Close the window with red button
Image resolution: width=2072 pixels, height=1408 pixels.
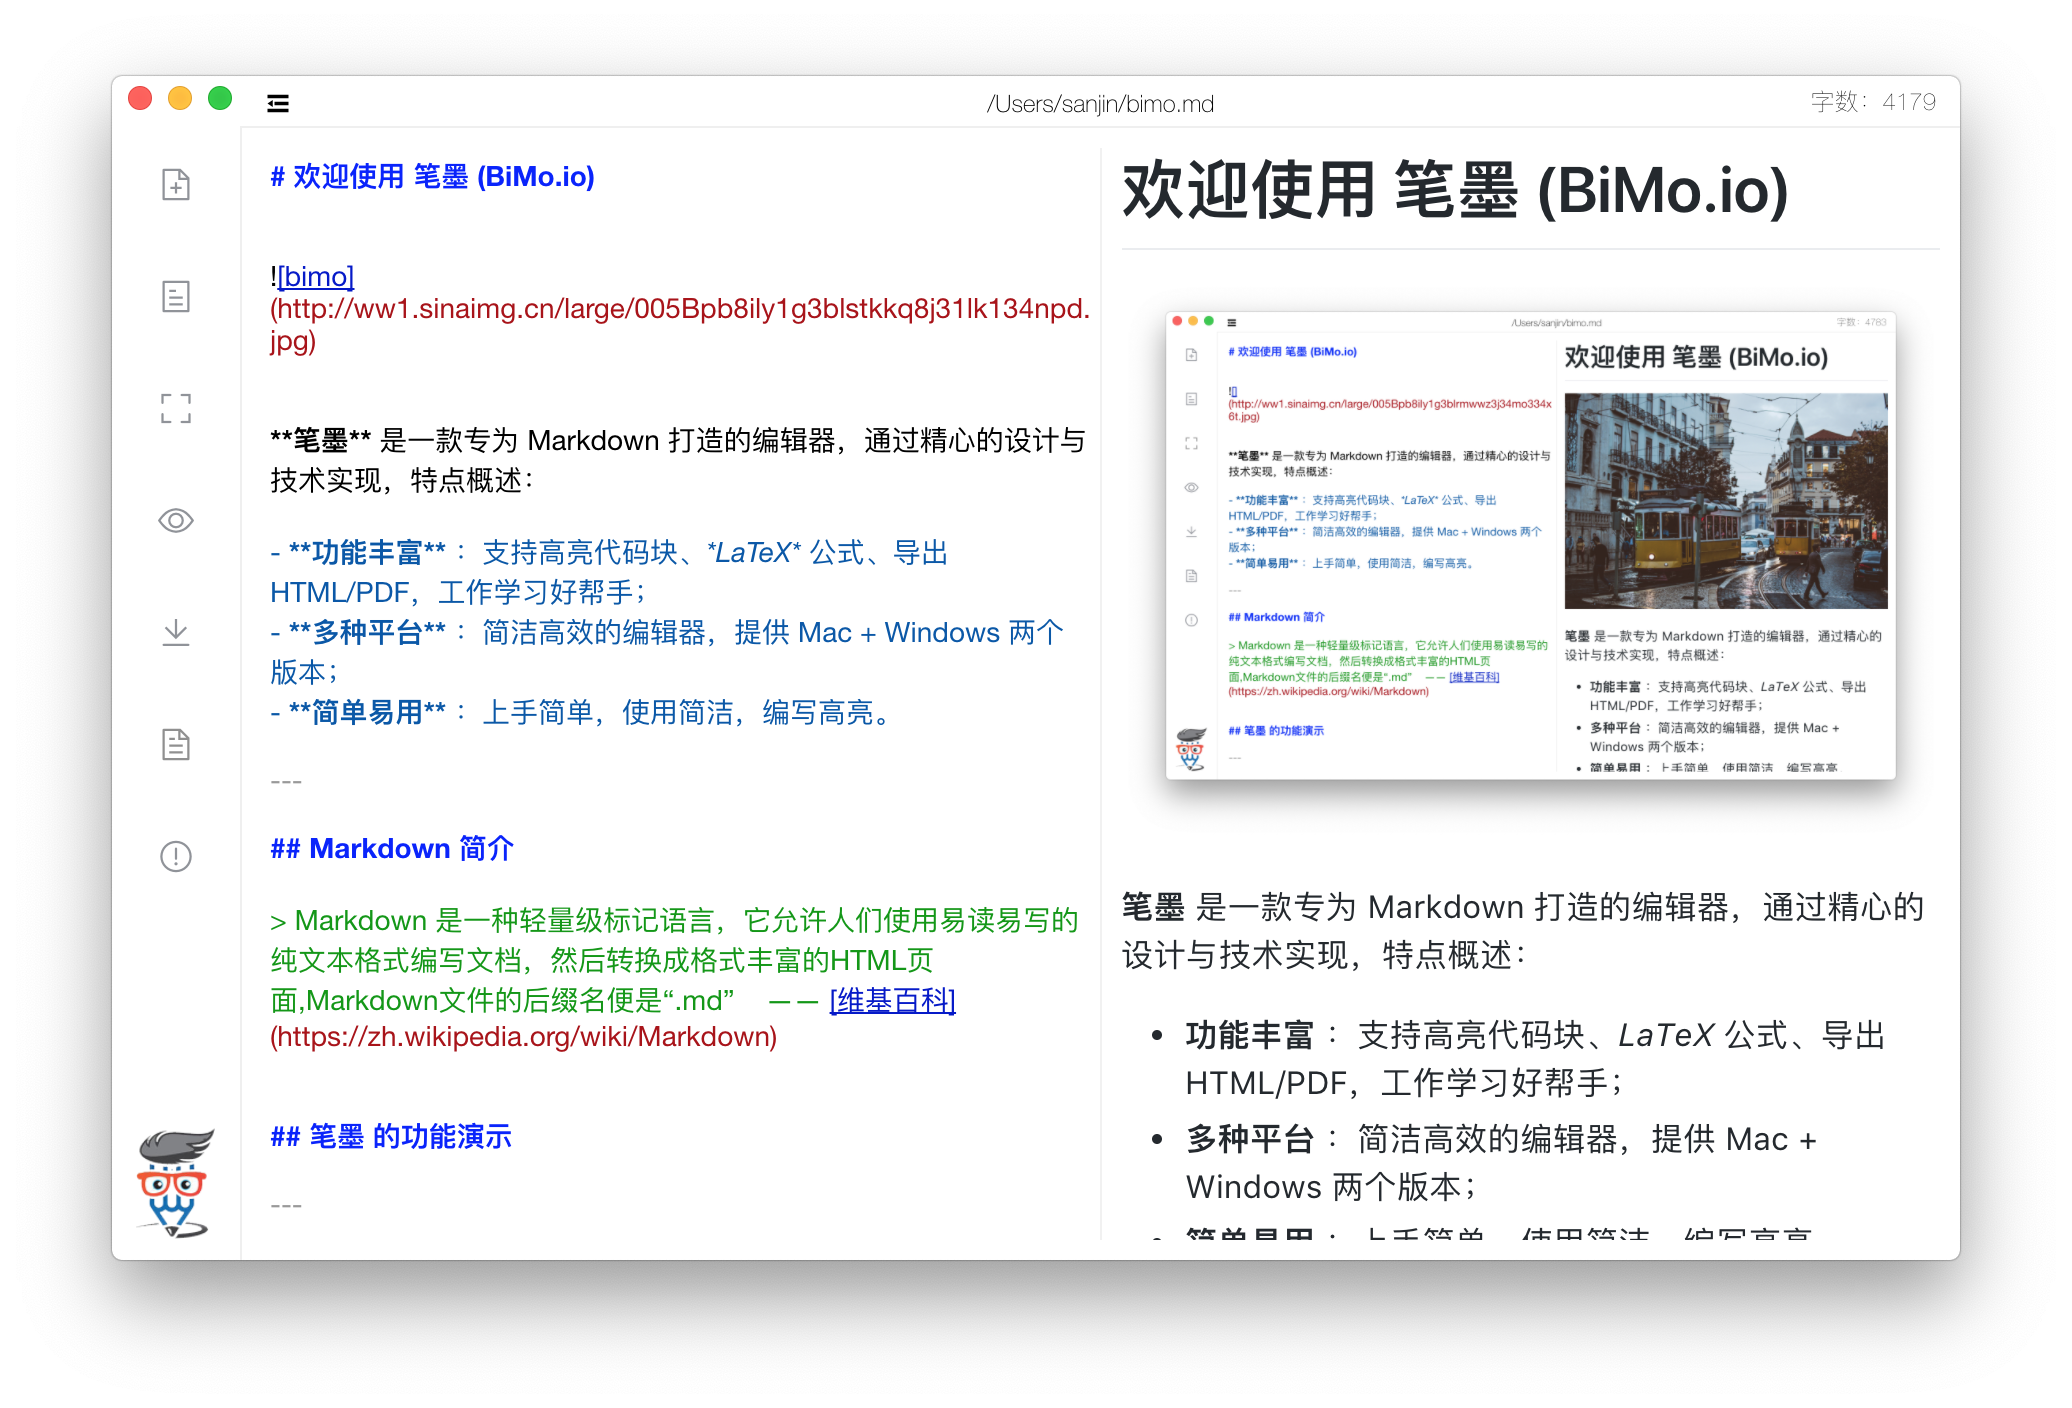coord(140,98)
